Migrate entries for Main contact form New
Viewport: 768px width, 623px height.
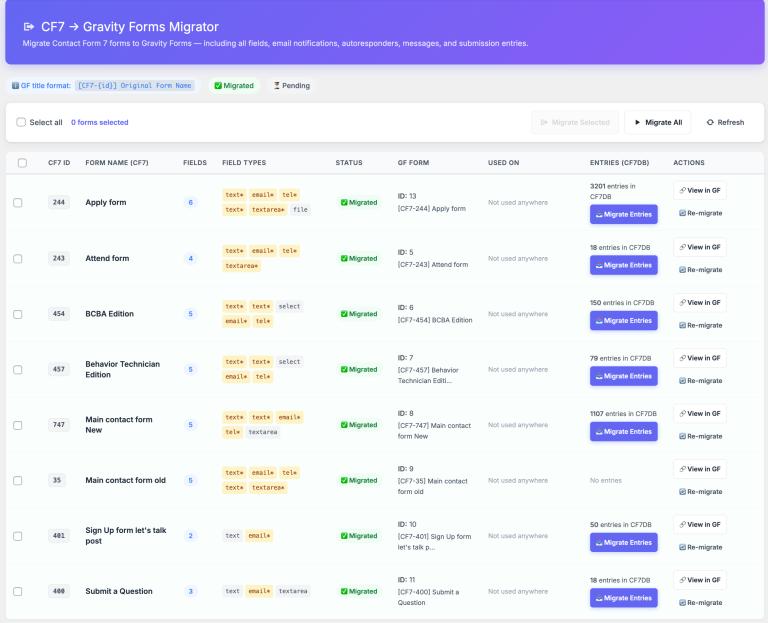623,432
